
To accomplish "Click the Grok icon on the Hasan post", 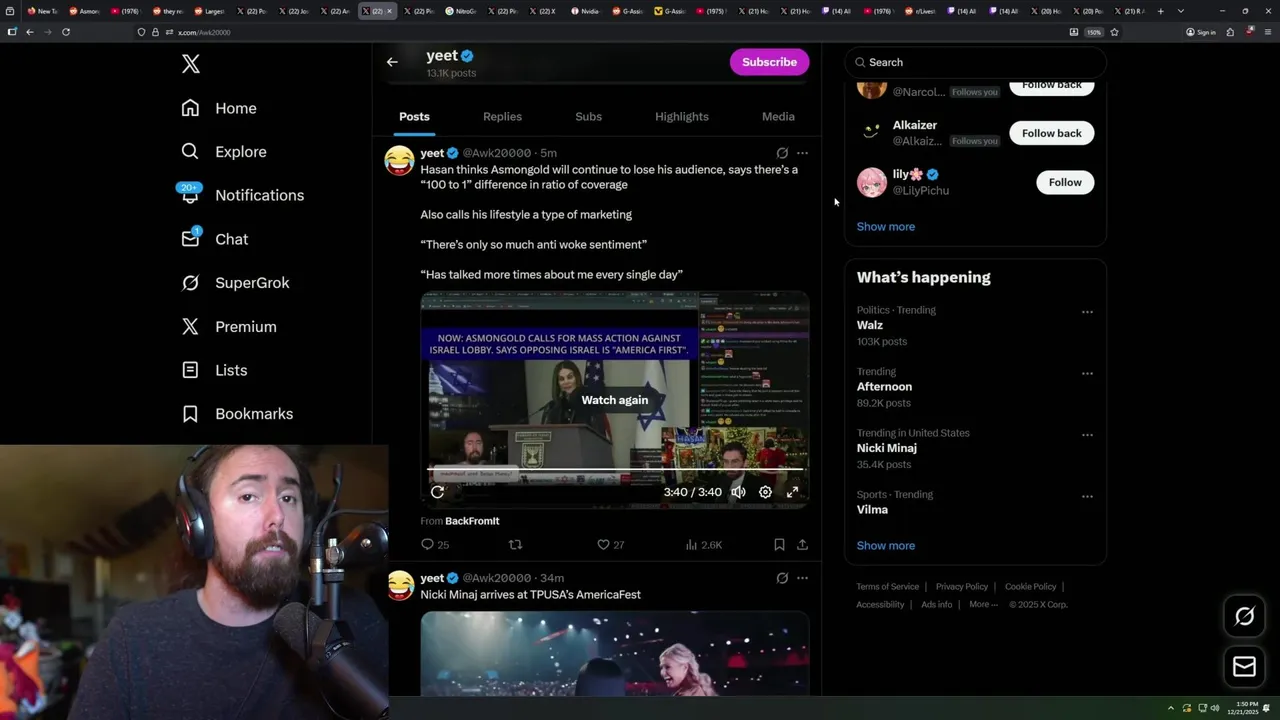I will click(x=782, y=153).
